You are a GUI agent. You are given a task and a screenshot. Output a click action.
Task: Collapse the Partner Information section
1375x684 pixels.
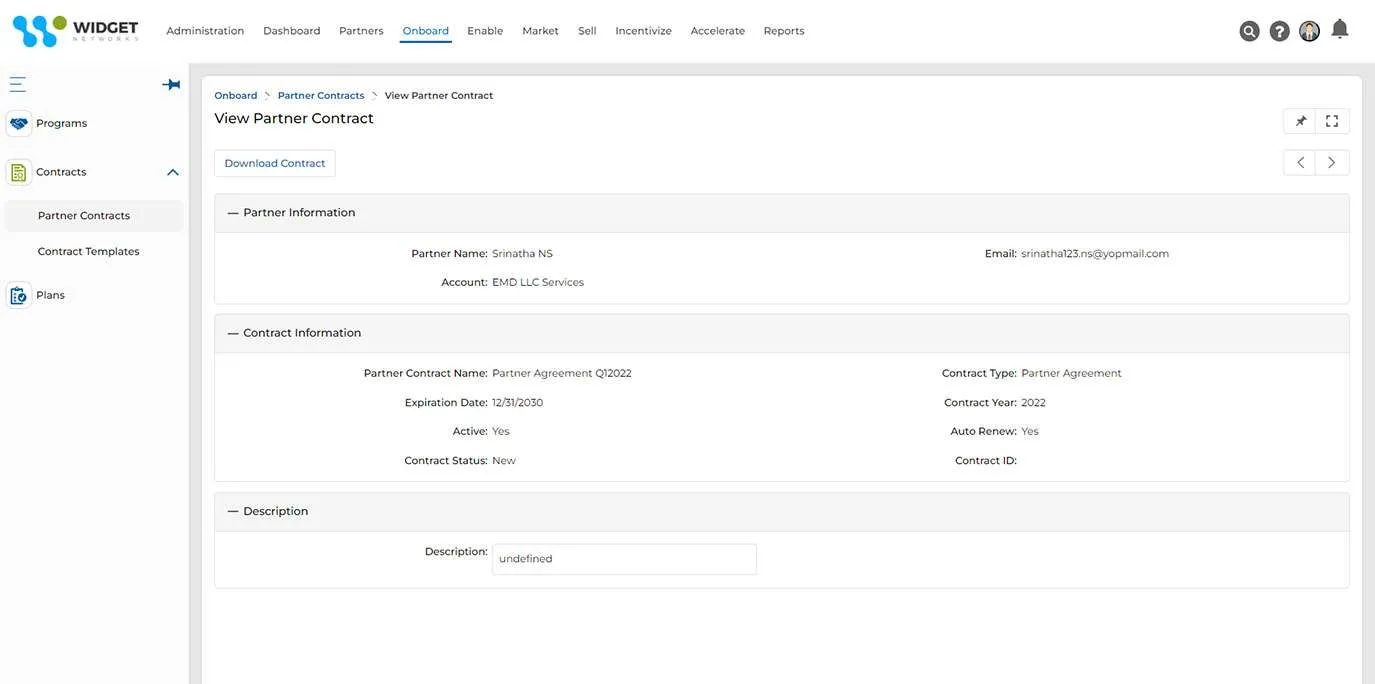[233, 213]
